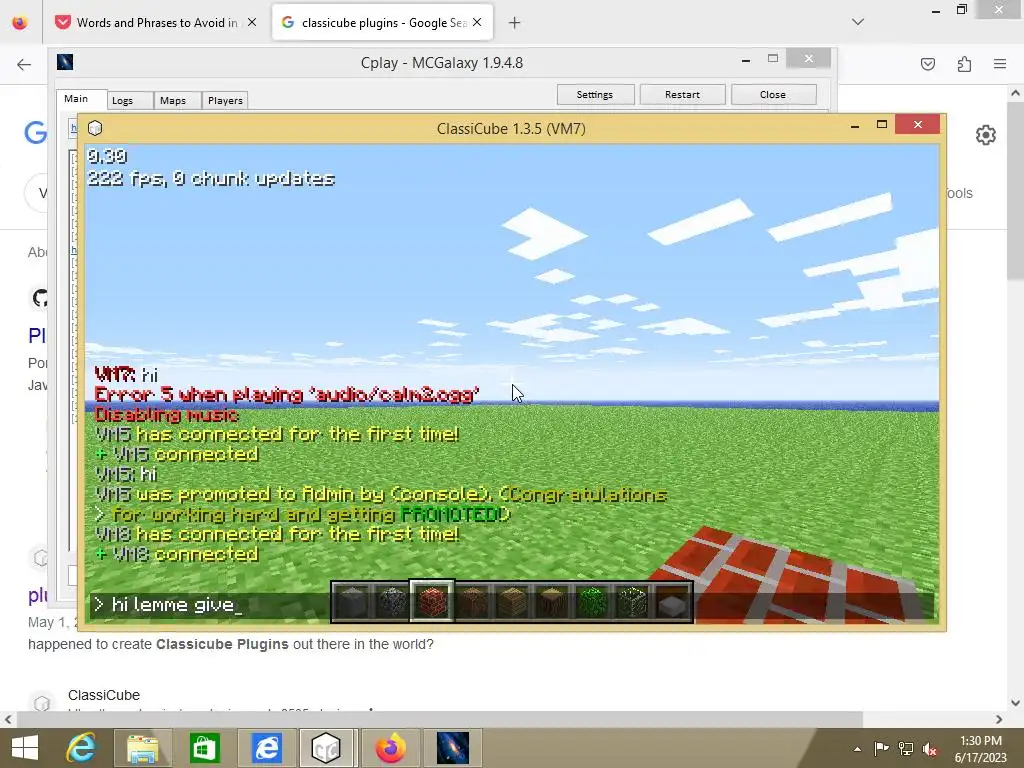Select the red brick block in hotbar
Image resolution: width=1024 pixels, height=768 pixels.
coord(432,601)
